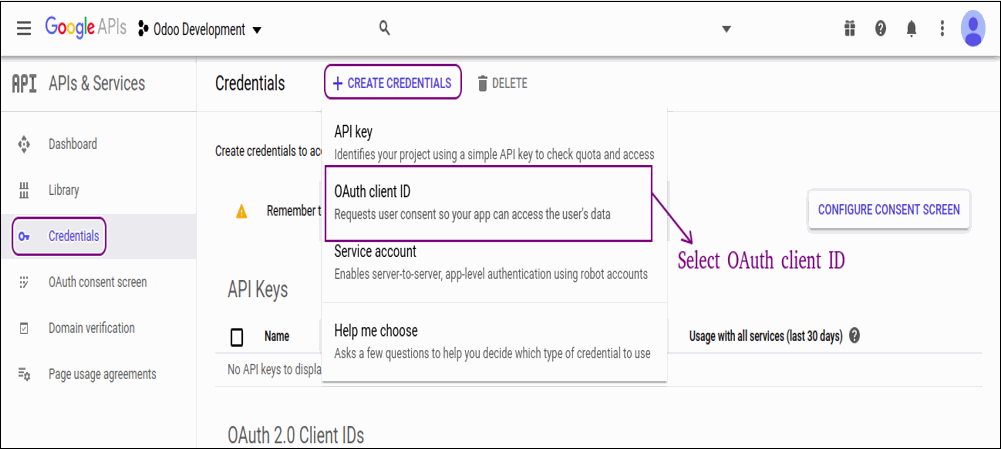Screen dimensions: 1001x449
Task: Open the Odoo Development project selector
Action: click(200, 29)
